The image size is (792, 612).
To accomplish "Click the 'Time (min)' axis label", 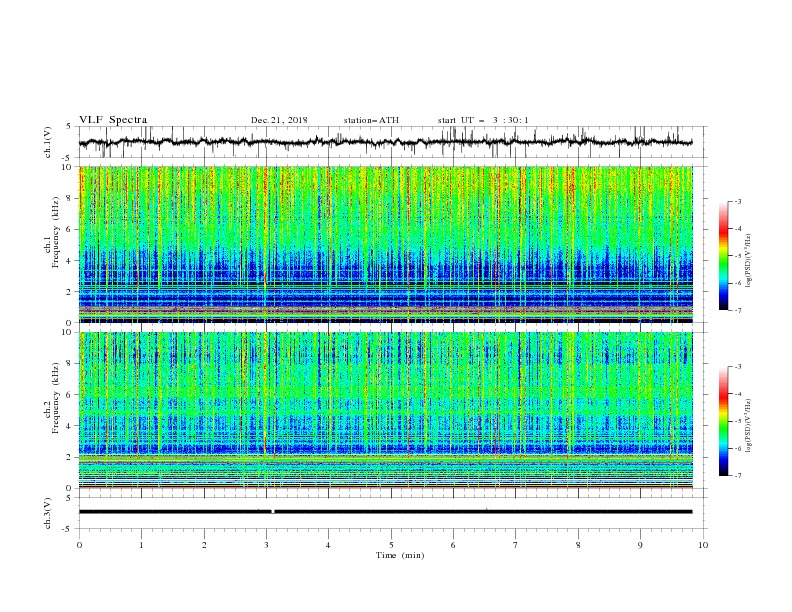I will (400, 555).
